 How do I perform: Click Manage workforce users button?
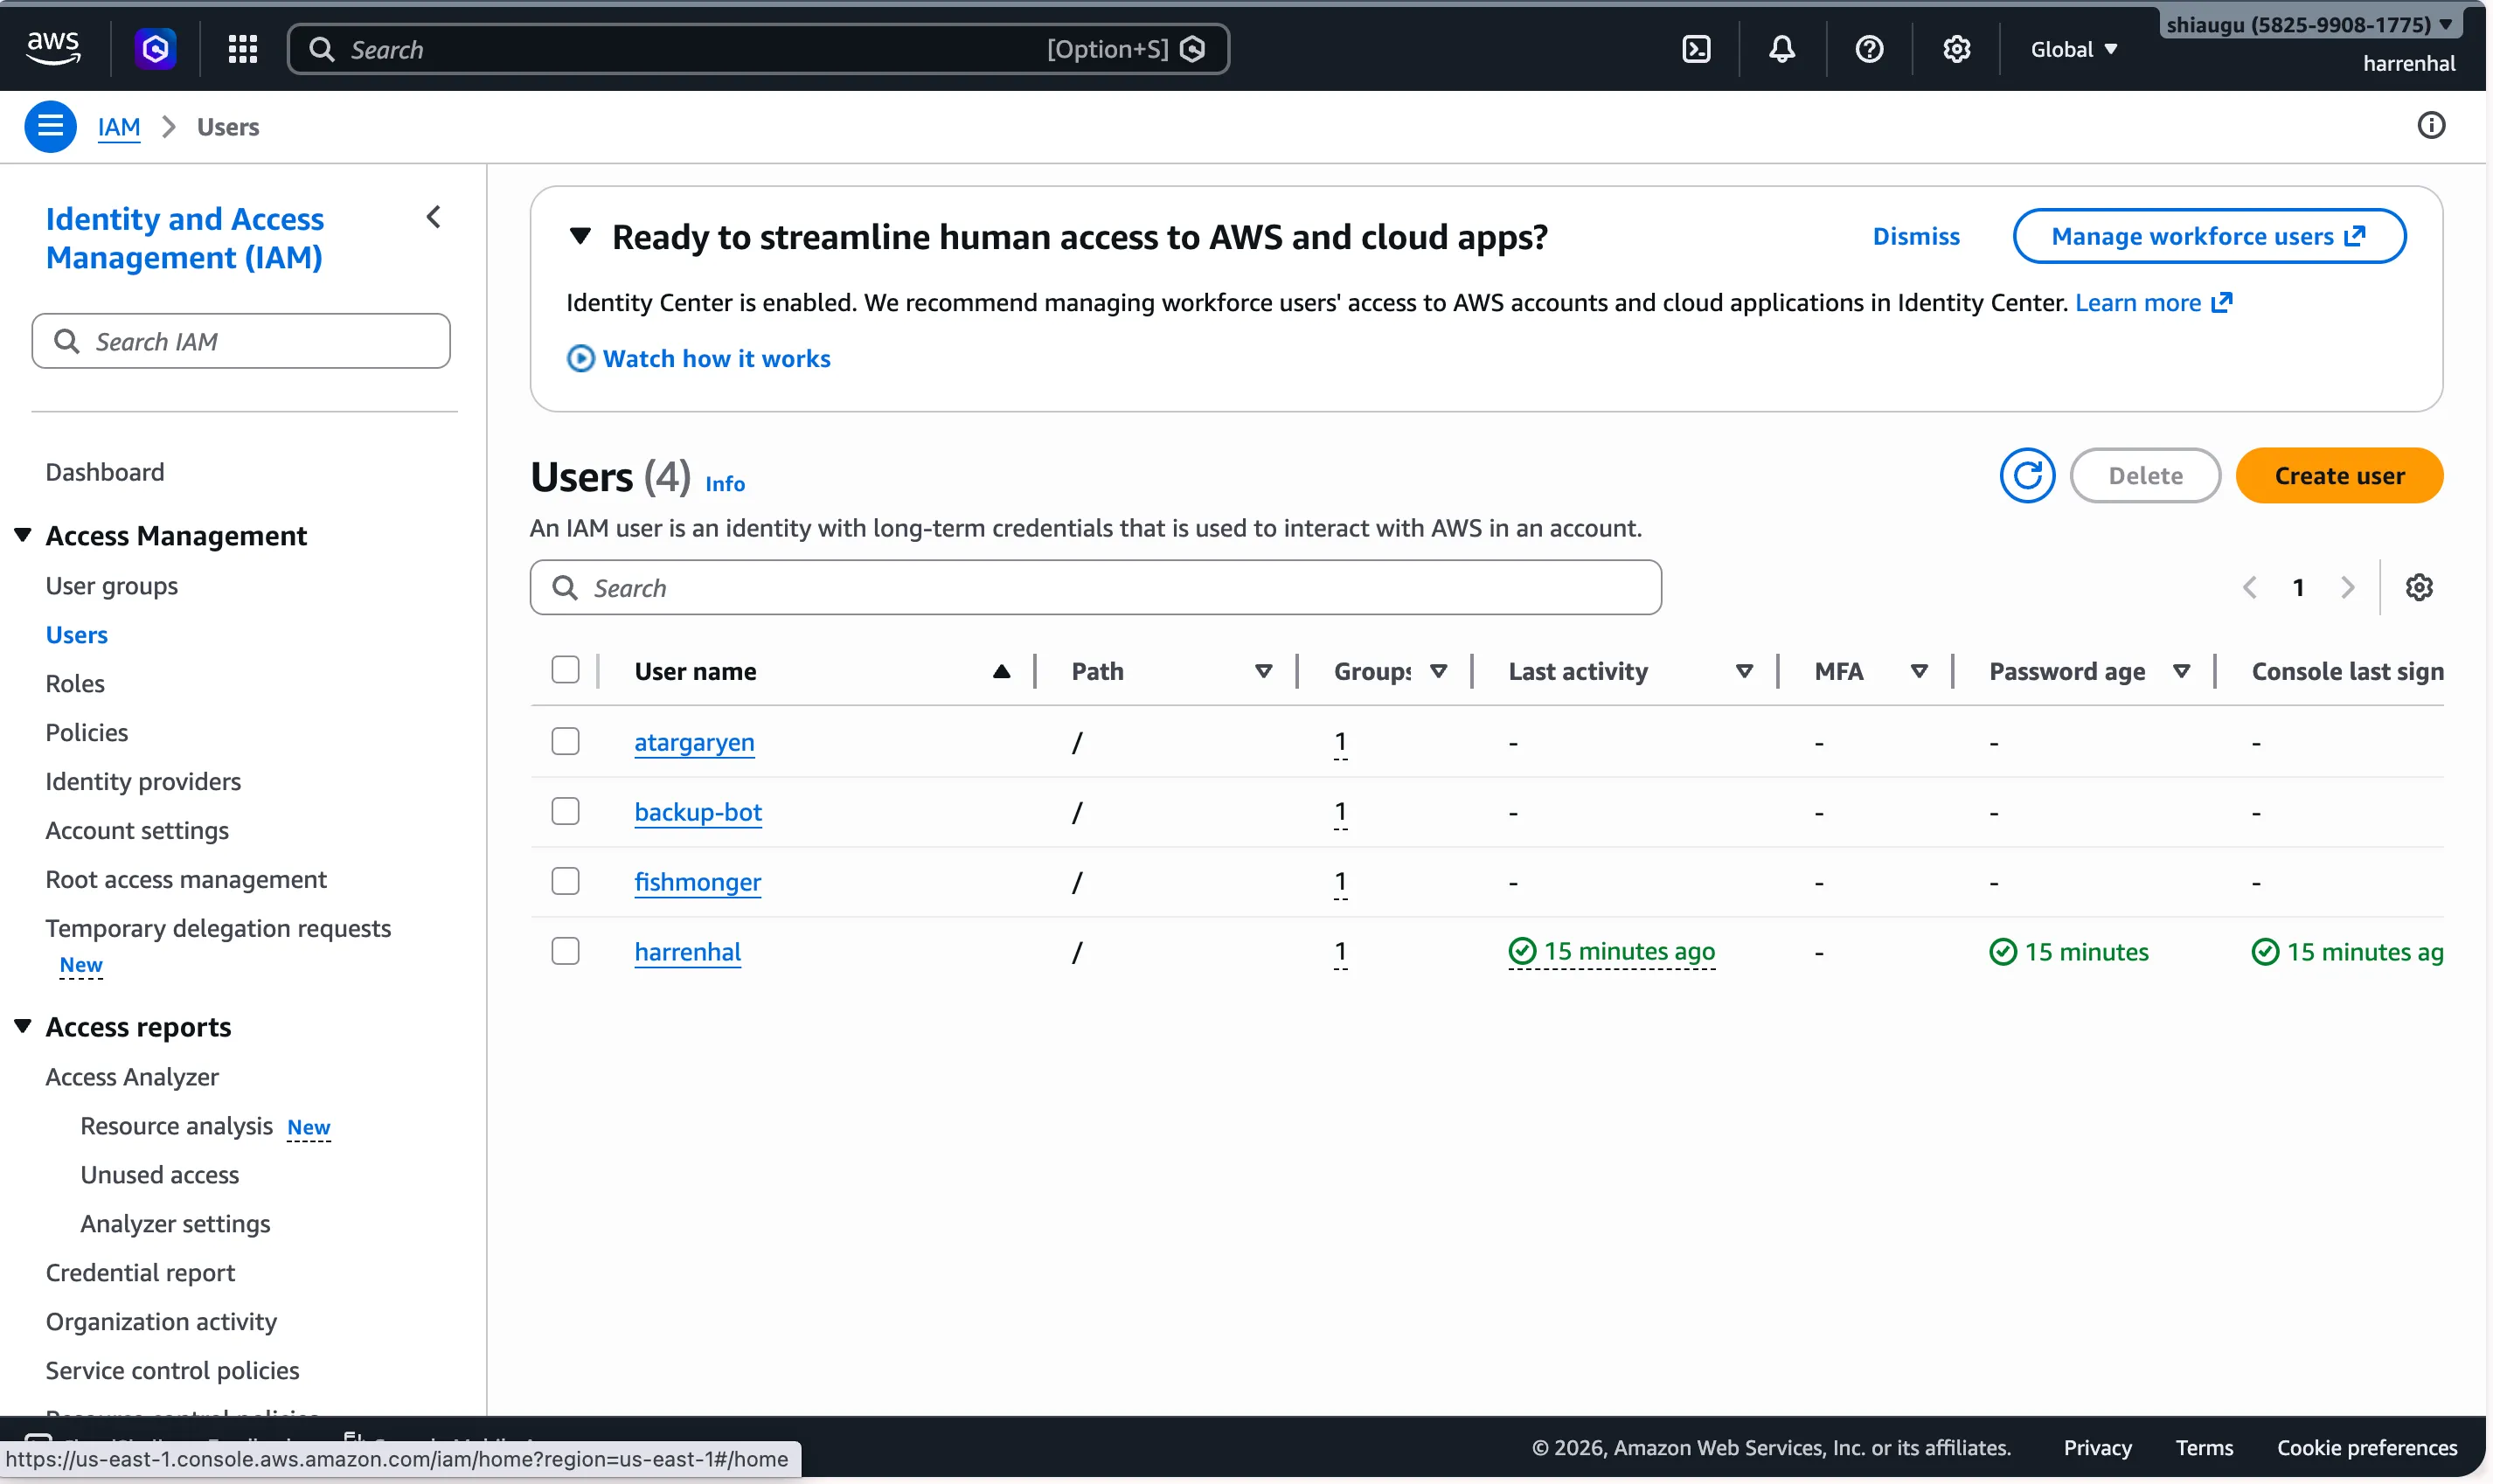pyautogui.click(x=2209, y=236)
